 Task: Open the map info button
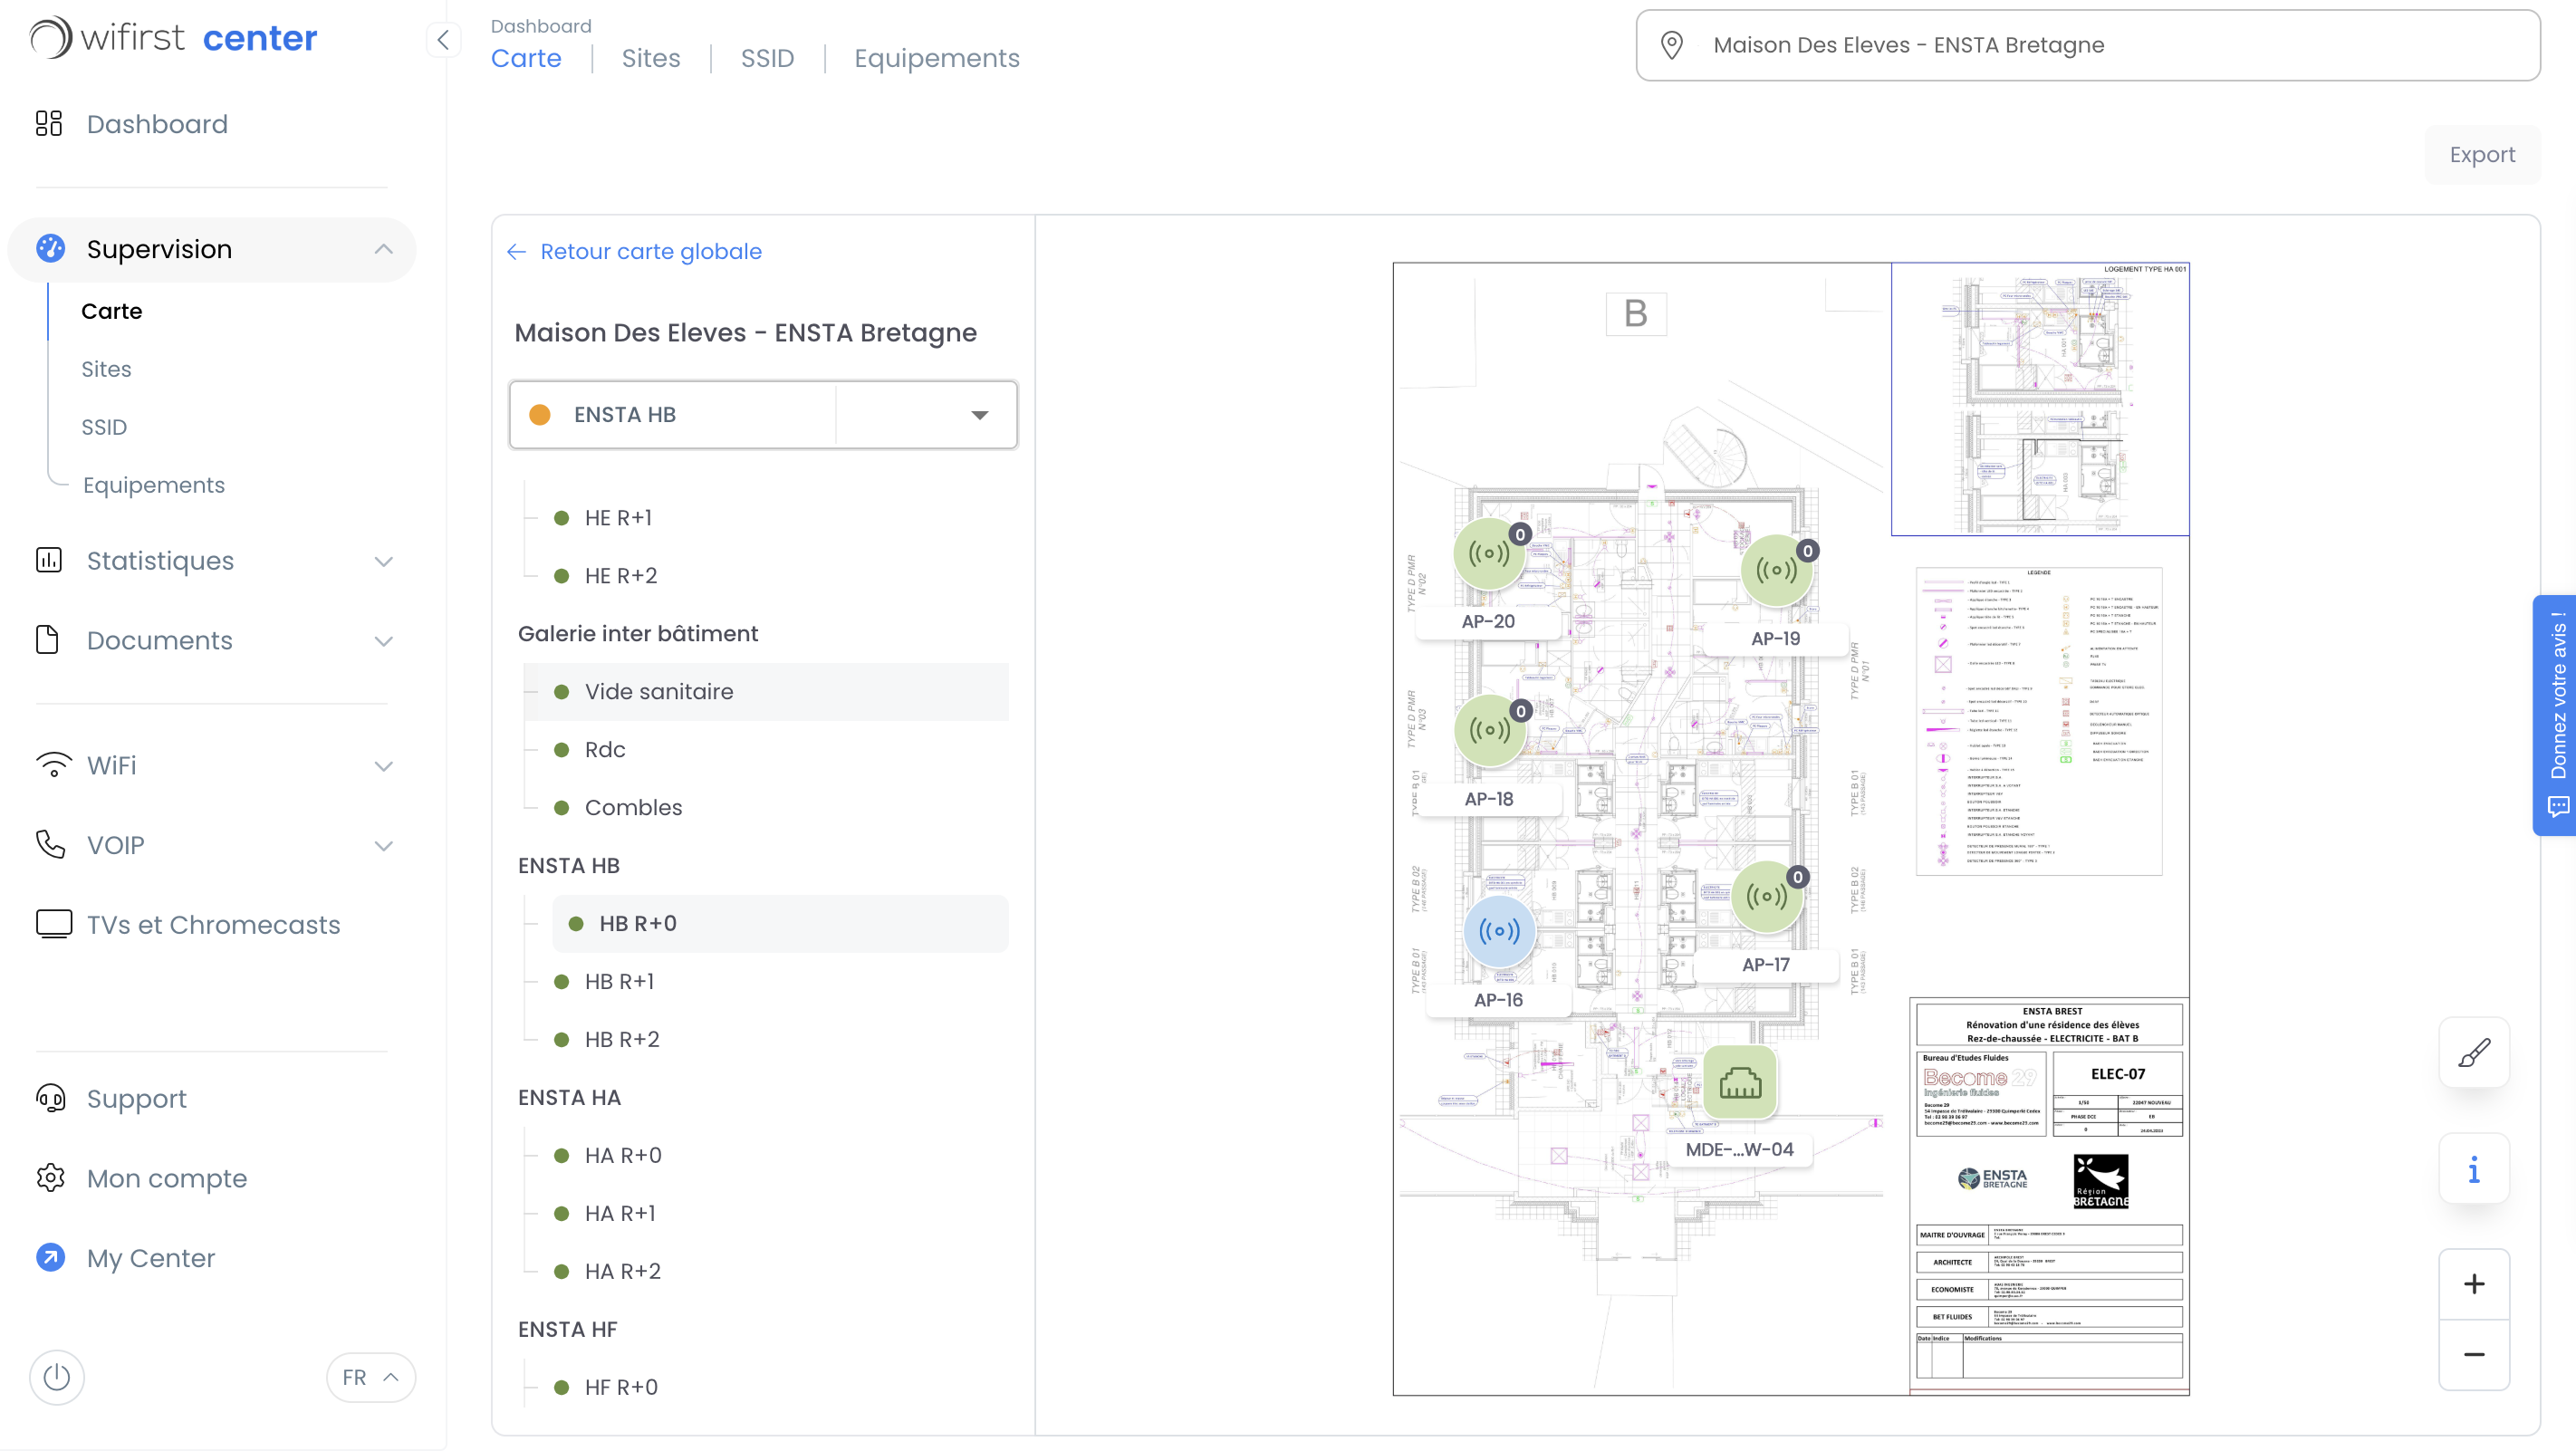2474,1168
